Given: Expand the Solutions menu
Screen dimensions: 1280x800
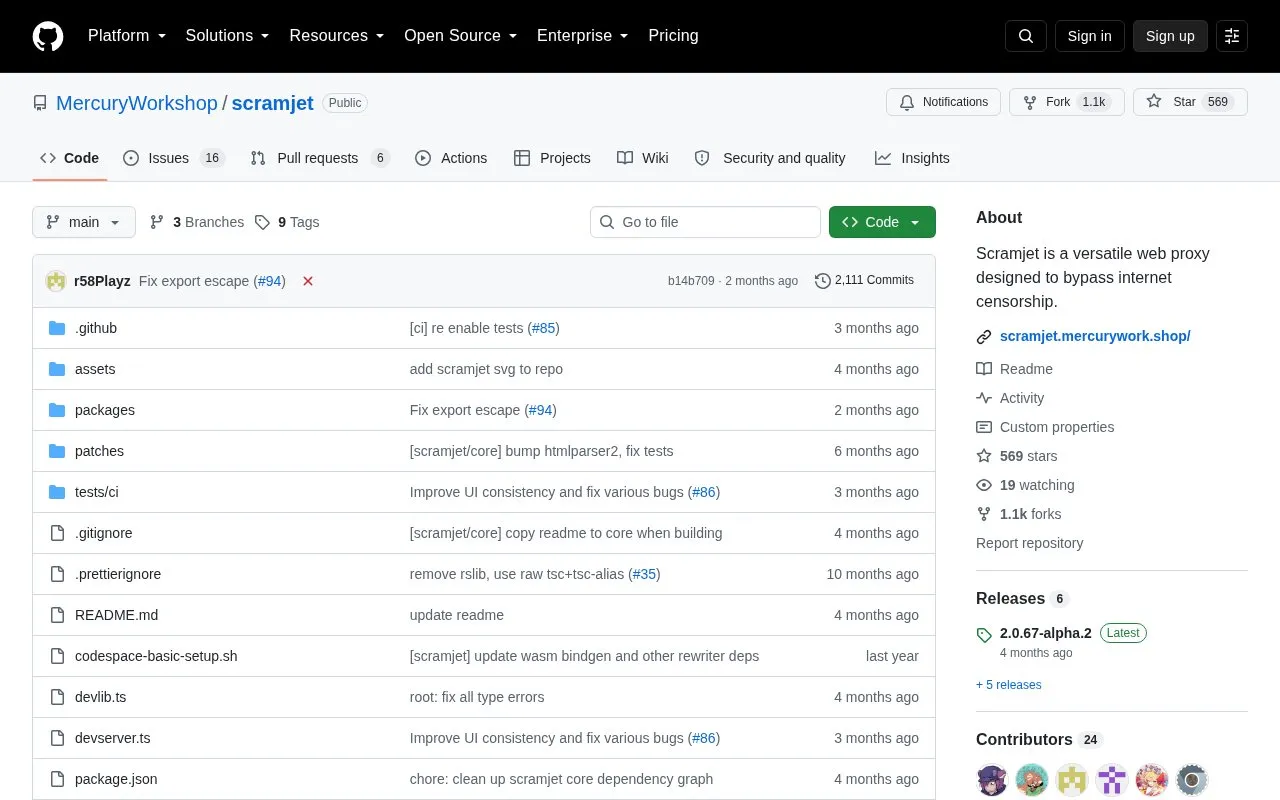Looking at the screenshot, I should pos(227,36).
